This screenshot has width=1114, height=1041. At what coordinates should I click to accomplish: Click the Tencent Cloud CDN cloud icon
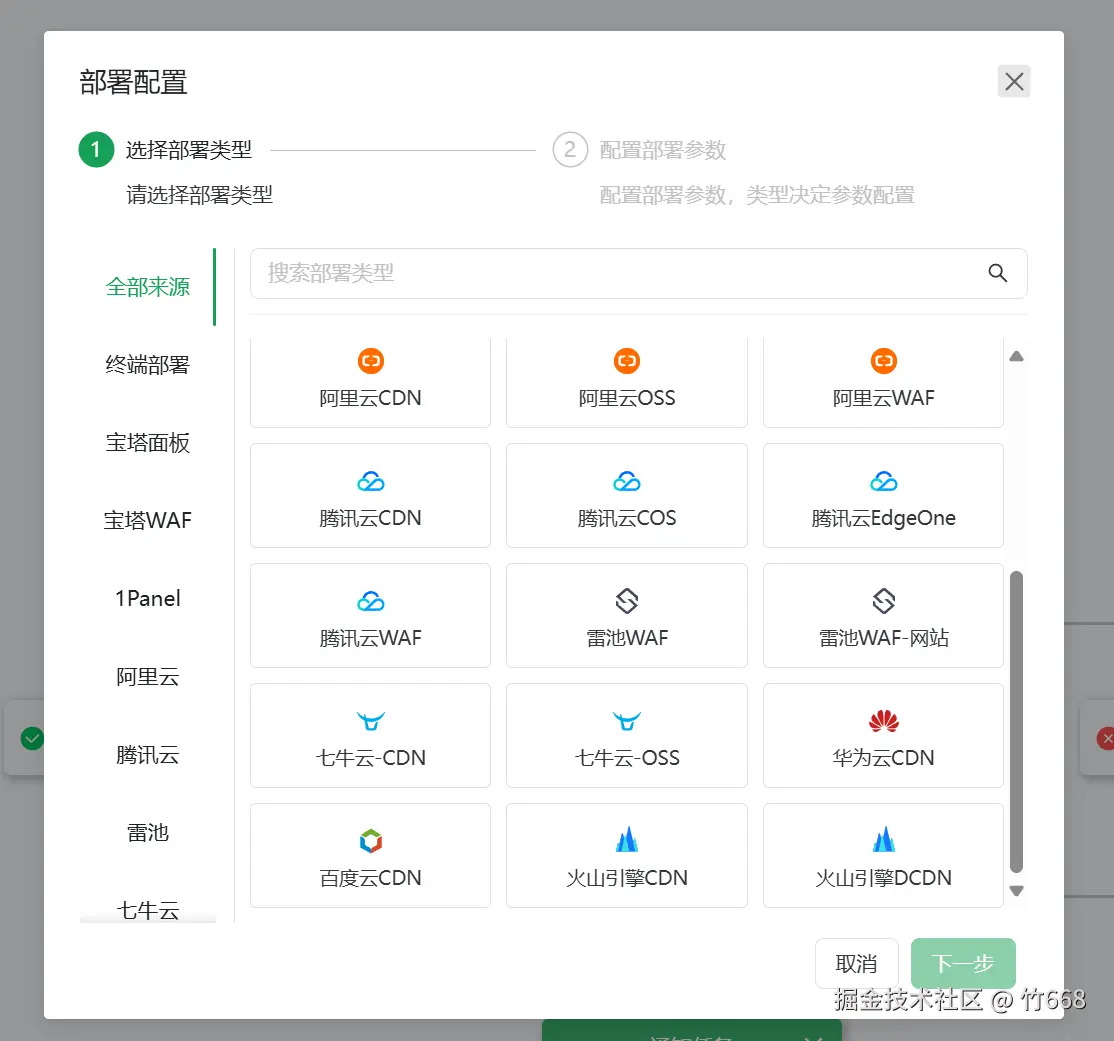370,482
